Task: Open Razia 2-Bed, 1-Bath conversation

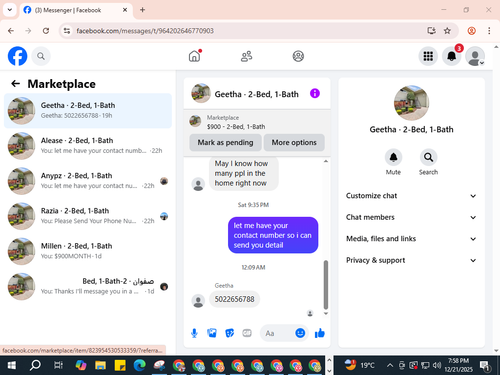Action: point(88,216)
